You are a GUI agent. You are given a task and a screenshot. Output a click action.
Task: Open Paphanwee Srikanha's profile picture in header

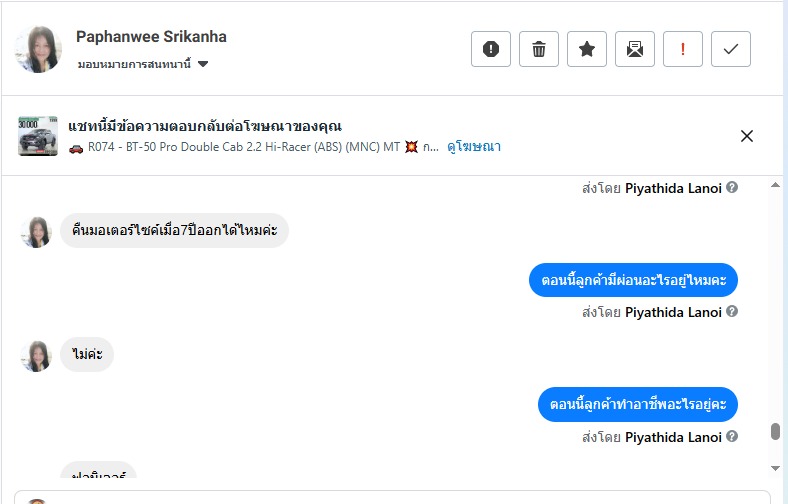(39, 49)
